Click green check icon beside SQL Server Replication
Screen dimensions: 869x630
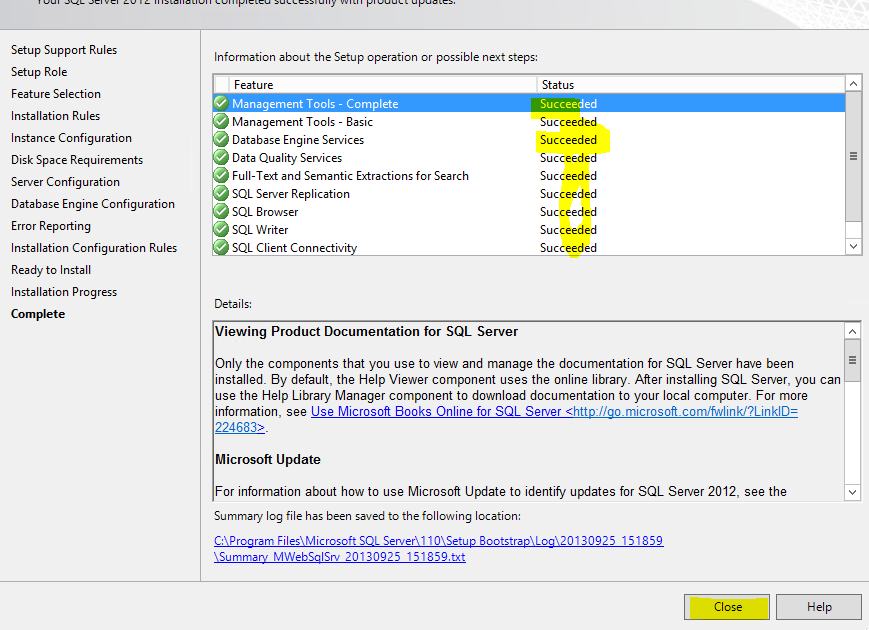(x=221, y=193)
